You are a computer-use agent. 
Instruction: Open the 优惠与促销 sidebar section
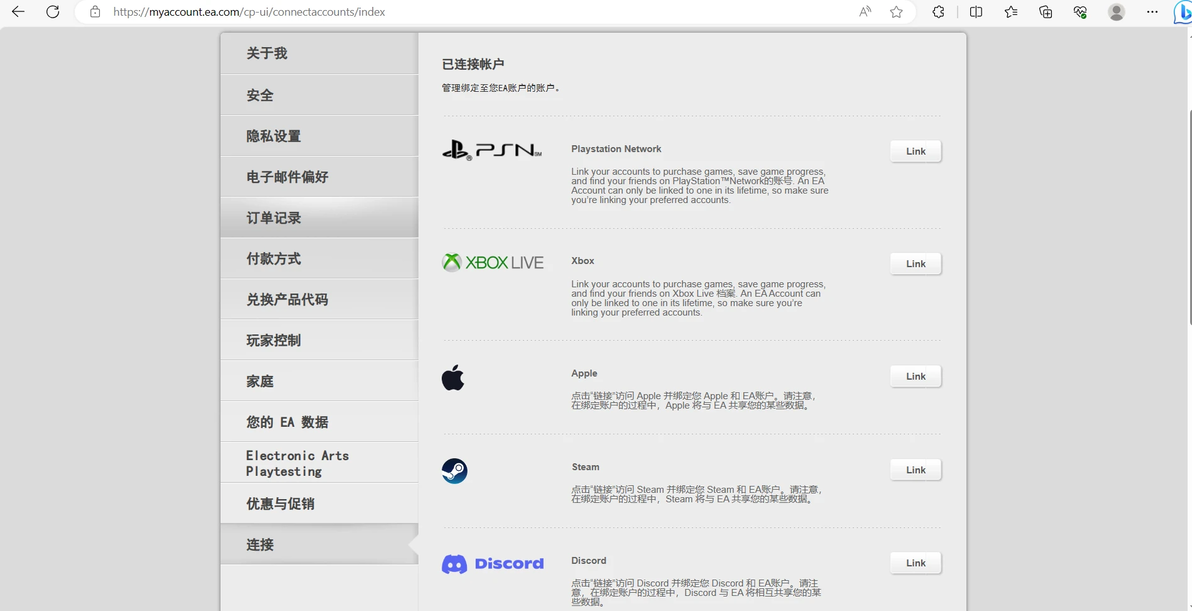319,504
